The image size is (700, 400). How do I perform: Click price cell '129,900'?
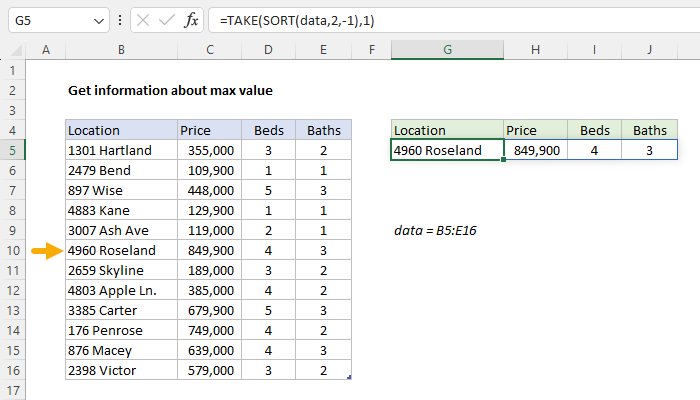209,210
